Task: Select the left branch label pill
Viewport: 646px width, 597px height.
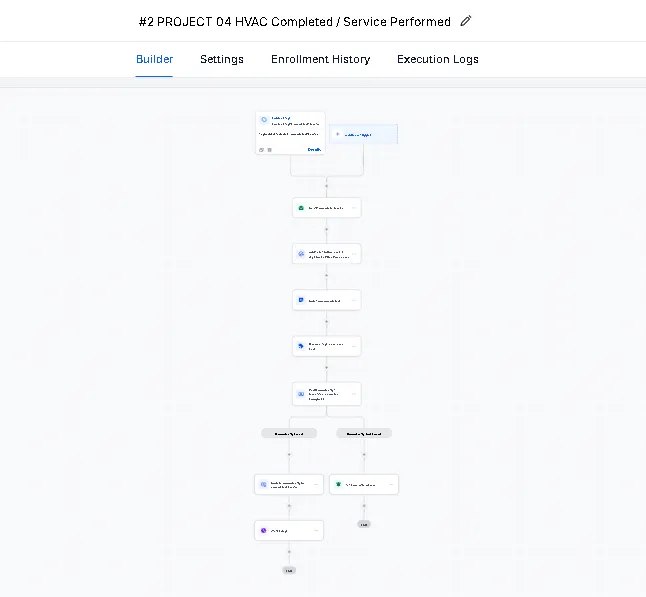Action: (289, 433)
